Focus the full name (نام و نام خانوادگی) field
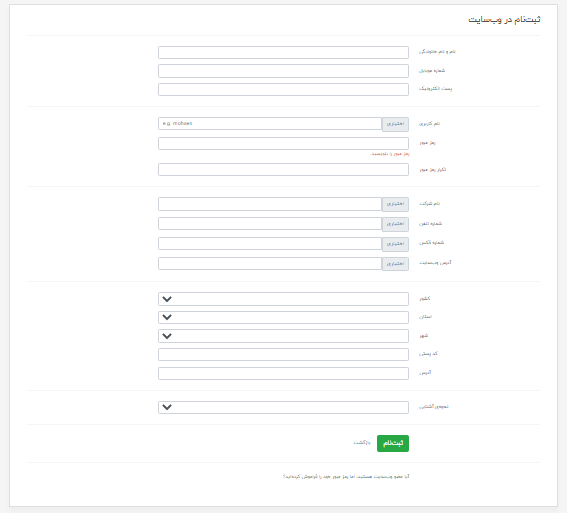Screen dimensions: 567x513 point(283,52)
